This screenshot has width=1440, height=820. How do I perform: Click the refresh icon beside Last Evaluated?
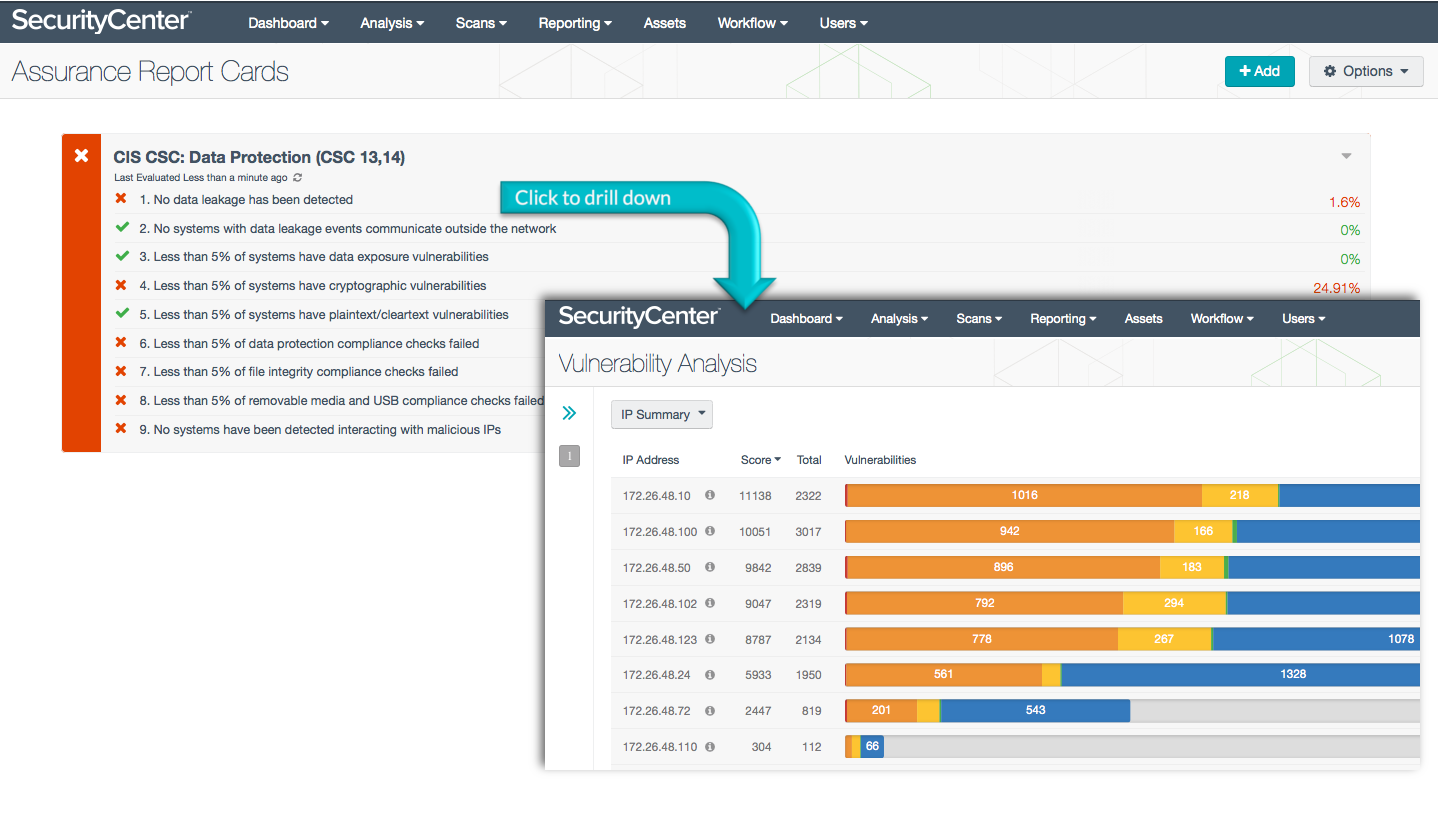(x=297, y=177)
